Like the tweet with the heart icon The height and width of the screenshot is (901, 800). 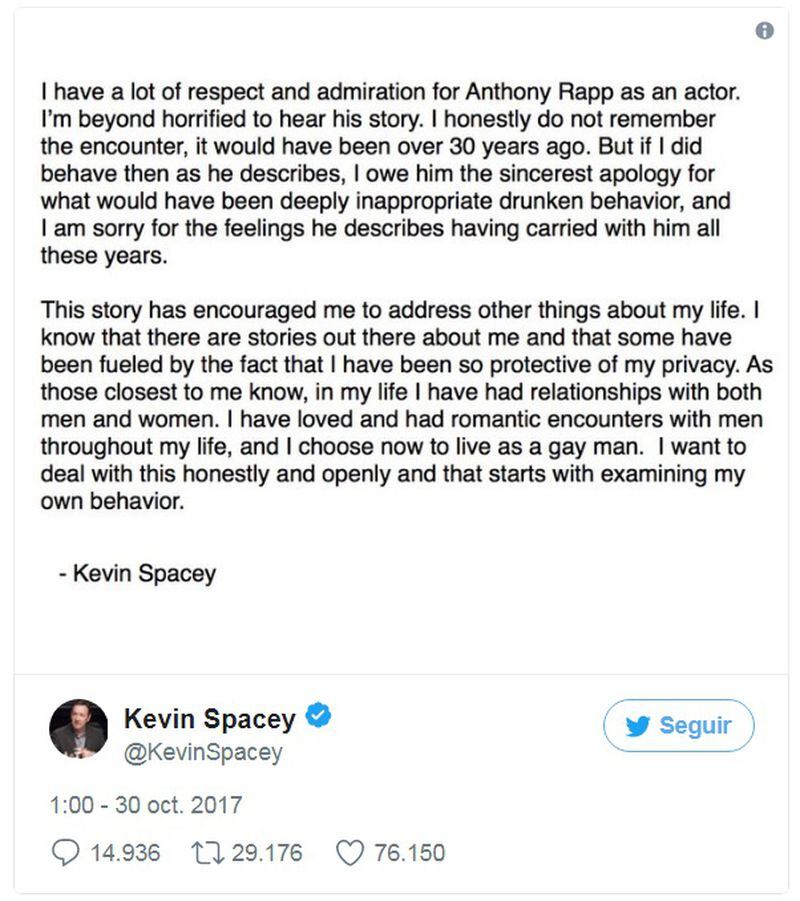pyautogui.click(x=350, y=853)
